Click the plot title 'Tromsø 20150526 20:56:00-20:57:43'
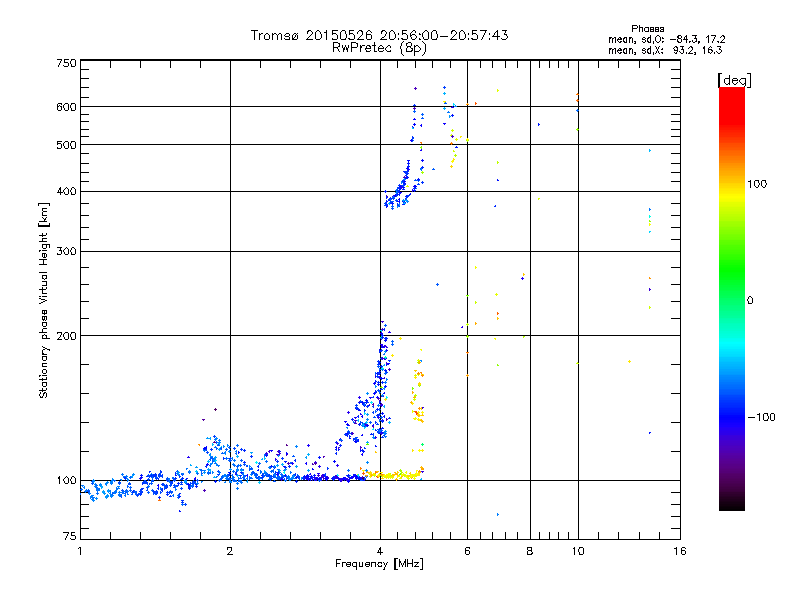This screenshot has width=800, height=600. [380, 35]
